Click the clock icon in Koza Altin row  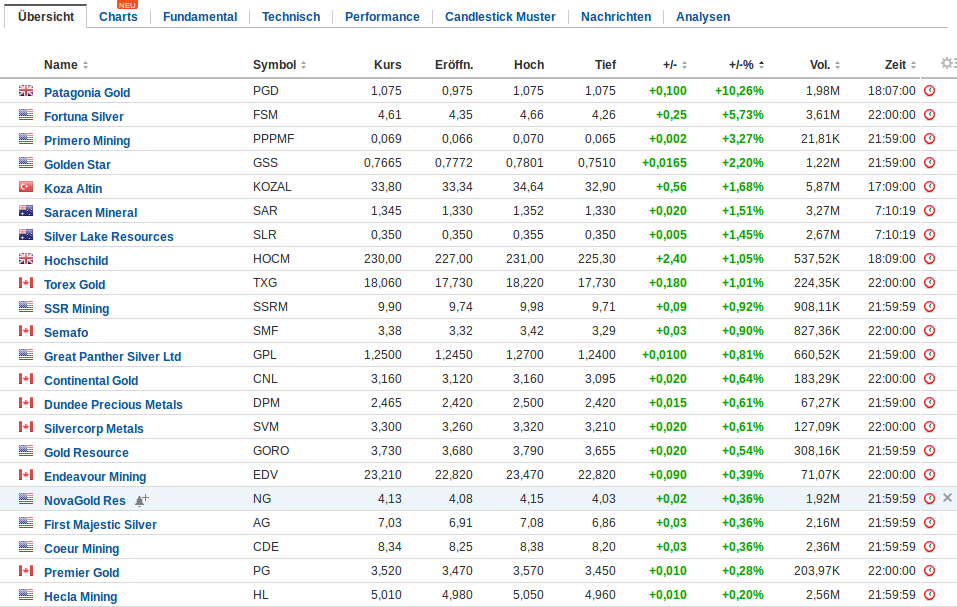[930, 187]
